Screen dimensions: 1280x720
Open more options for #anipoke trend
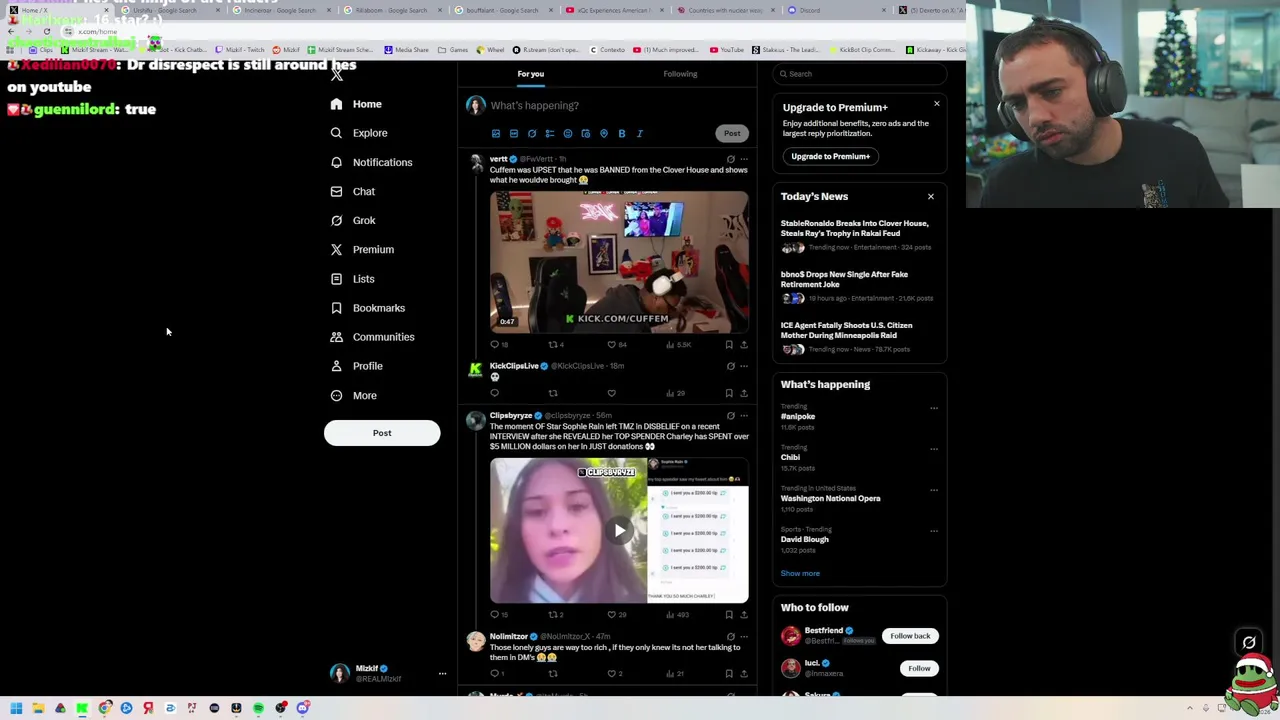coord(934,408)
